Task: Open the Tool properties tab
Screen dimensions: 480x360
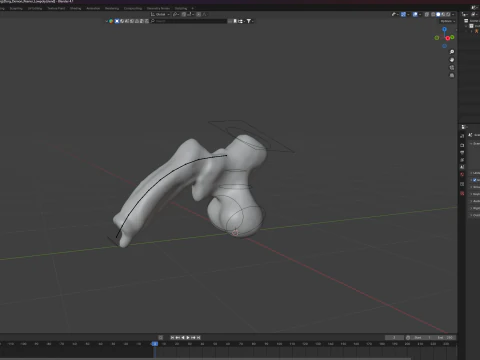Action: pos(462,136)
